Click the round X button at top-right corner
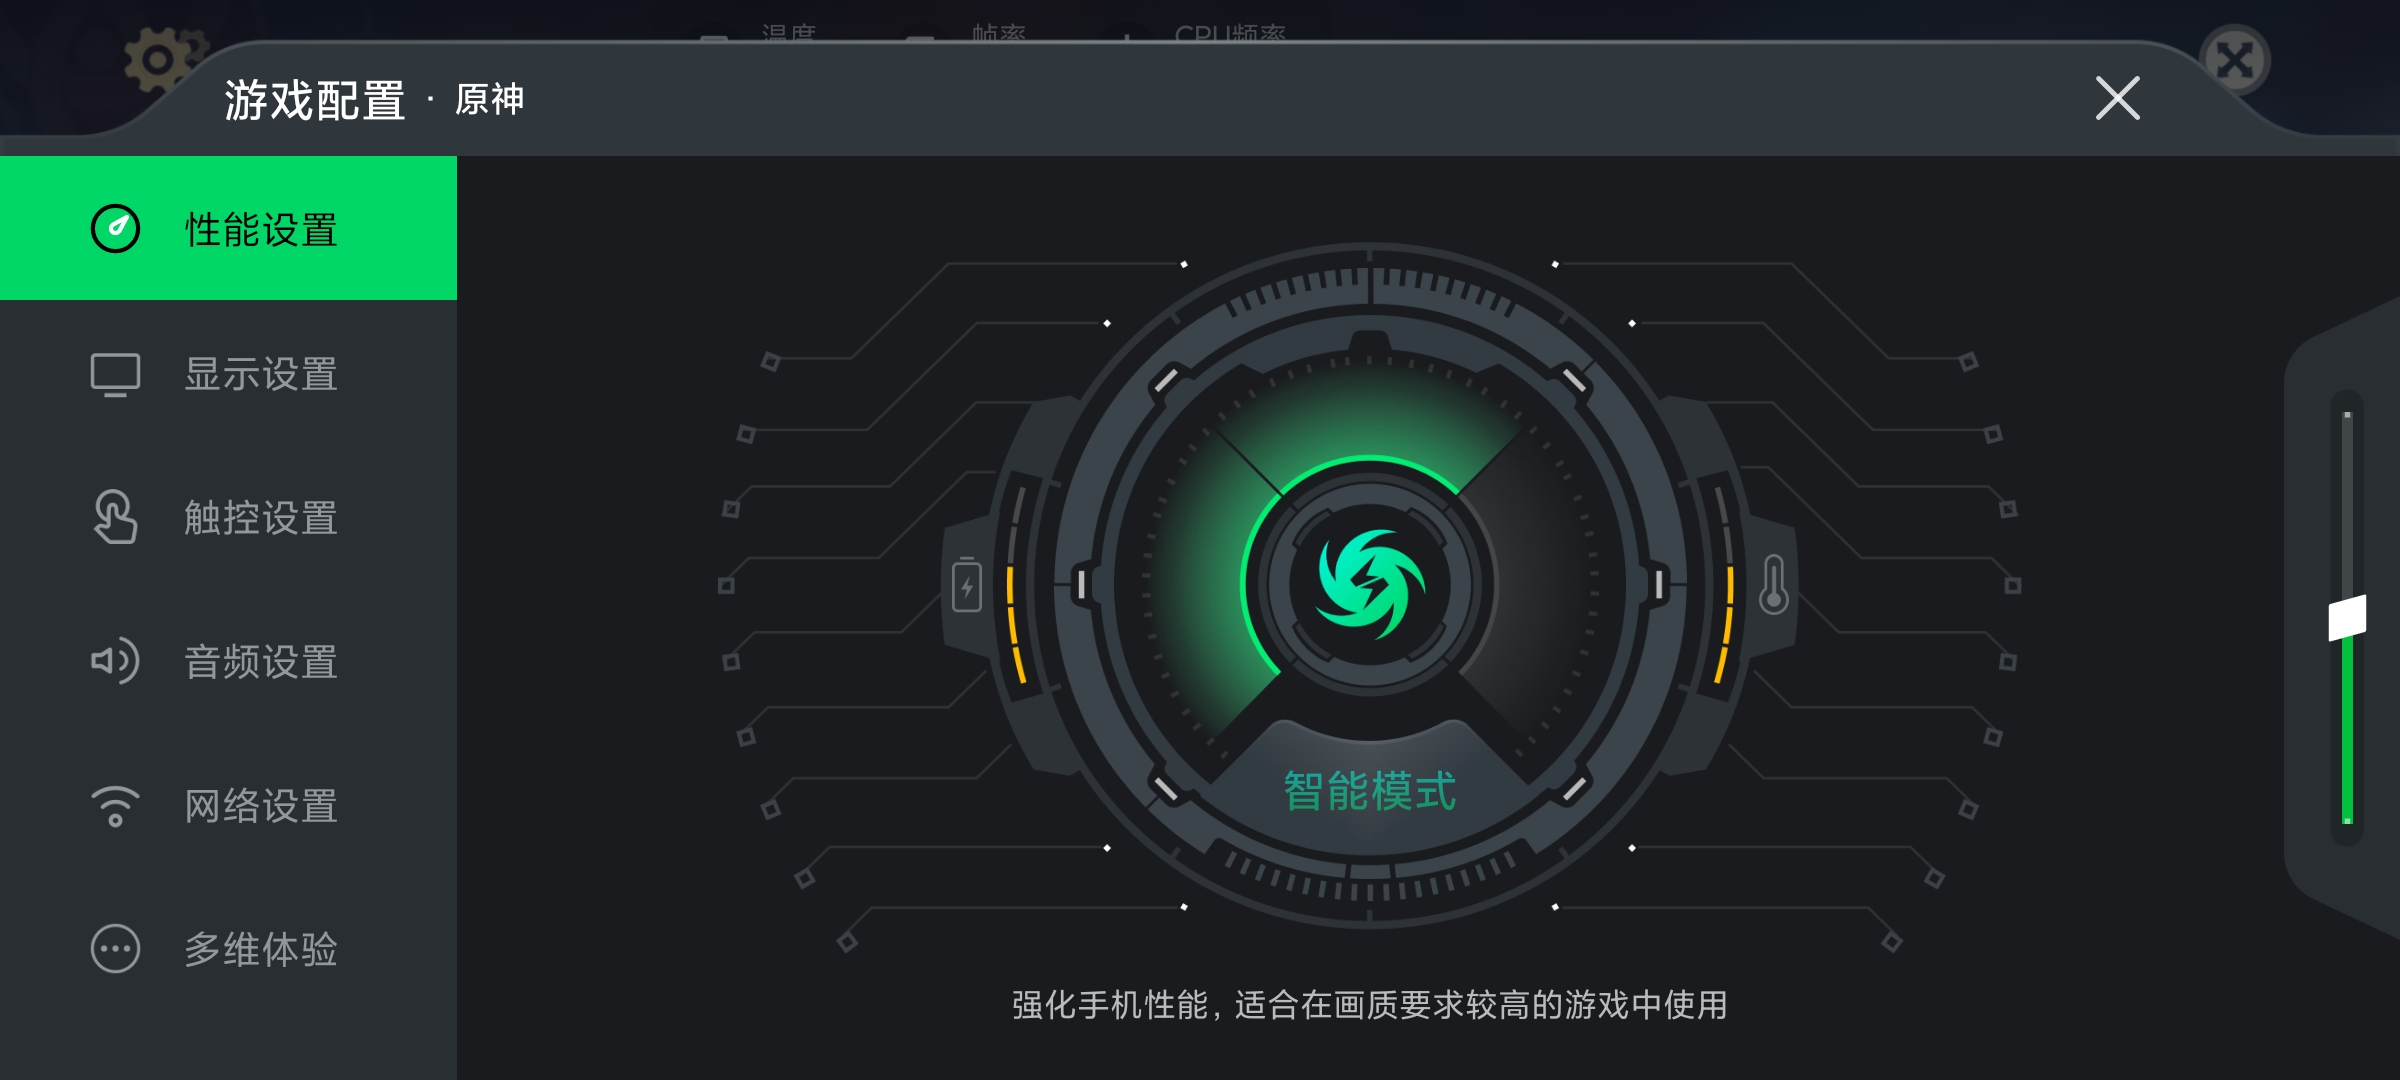 [2235, 60]
